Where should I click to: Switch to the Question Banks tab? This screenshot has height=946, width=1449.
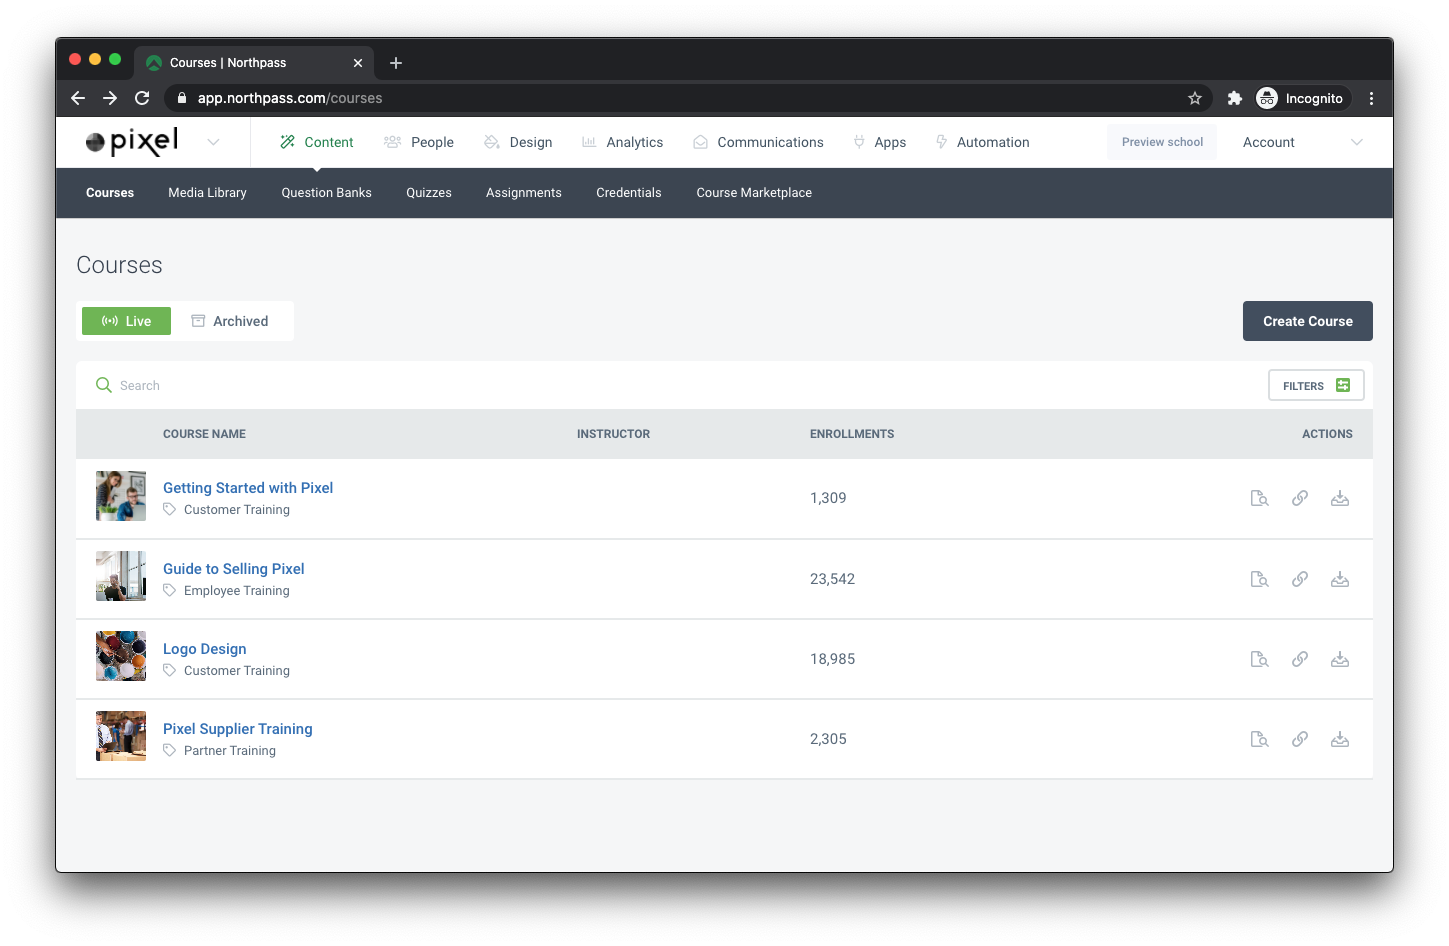(326, 193)
